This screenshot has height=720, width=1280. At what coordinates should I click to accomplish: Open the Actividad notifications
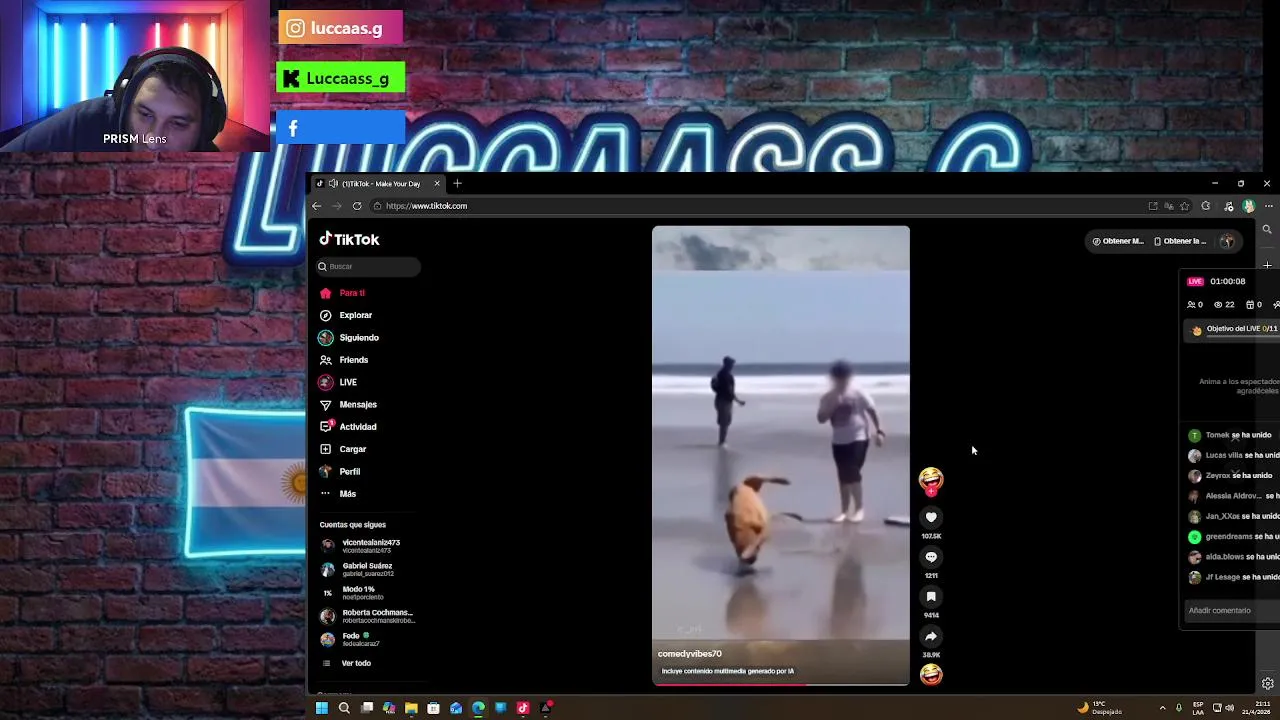[x=348, y=427]
